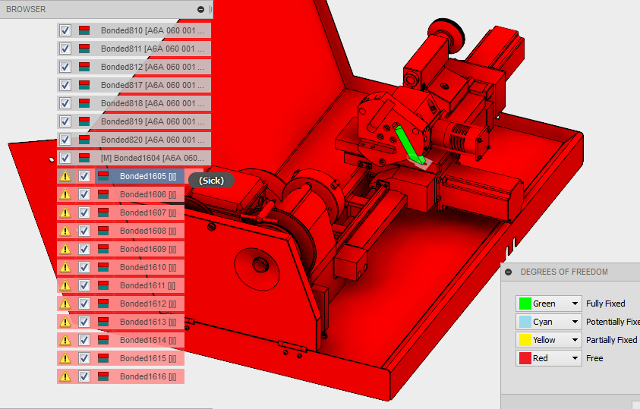Image resolution: width=640 pixels, height=409 pixels.
Task: Select the Bonded1605 item in the browser
Action: click(x=147, y=176)
